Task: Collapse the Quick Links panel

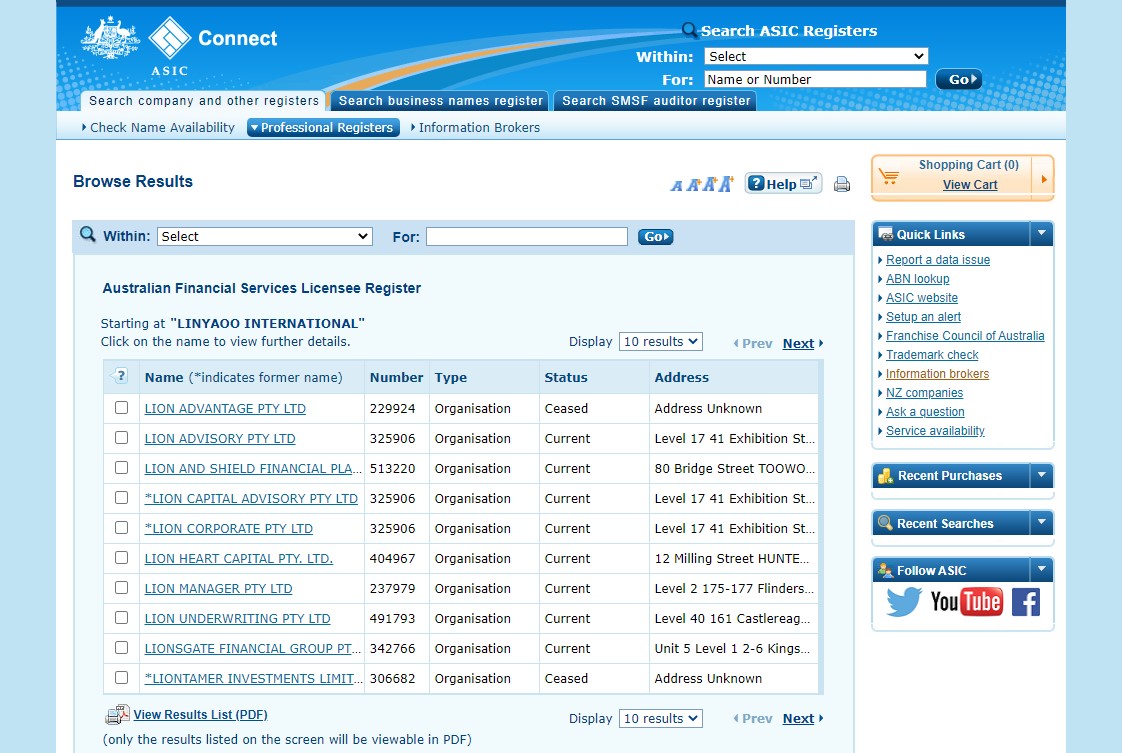Action: pyautogui.click(x=1042, y=234)
